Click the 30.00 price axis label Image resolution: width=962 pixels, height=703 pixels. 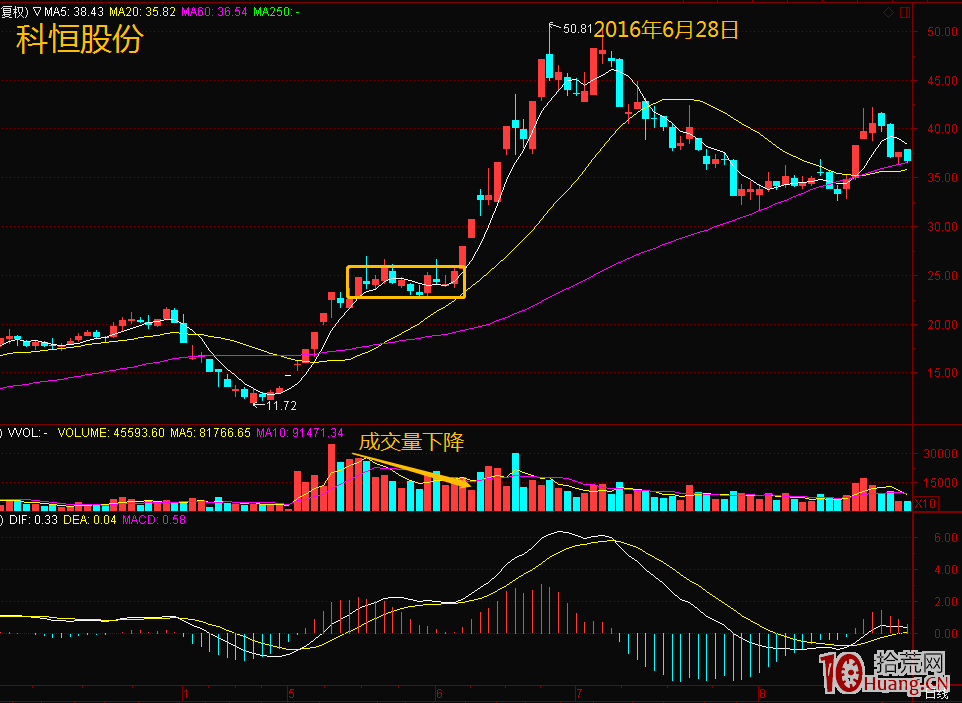(x=942, y=227)
